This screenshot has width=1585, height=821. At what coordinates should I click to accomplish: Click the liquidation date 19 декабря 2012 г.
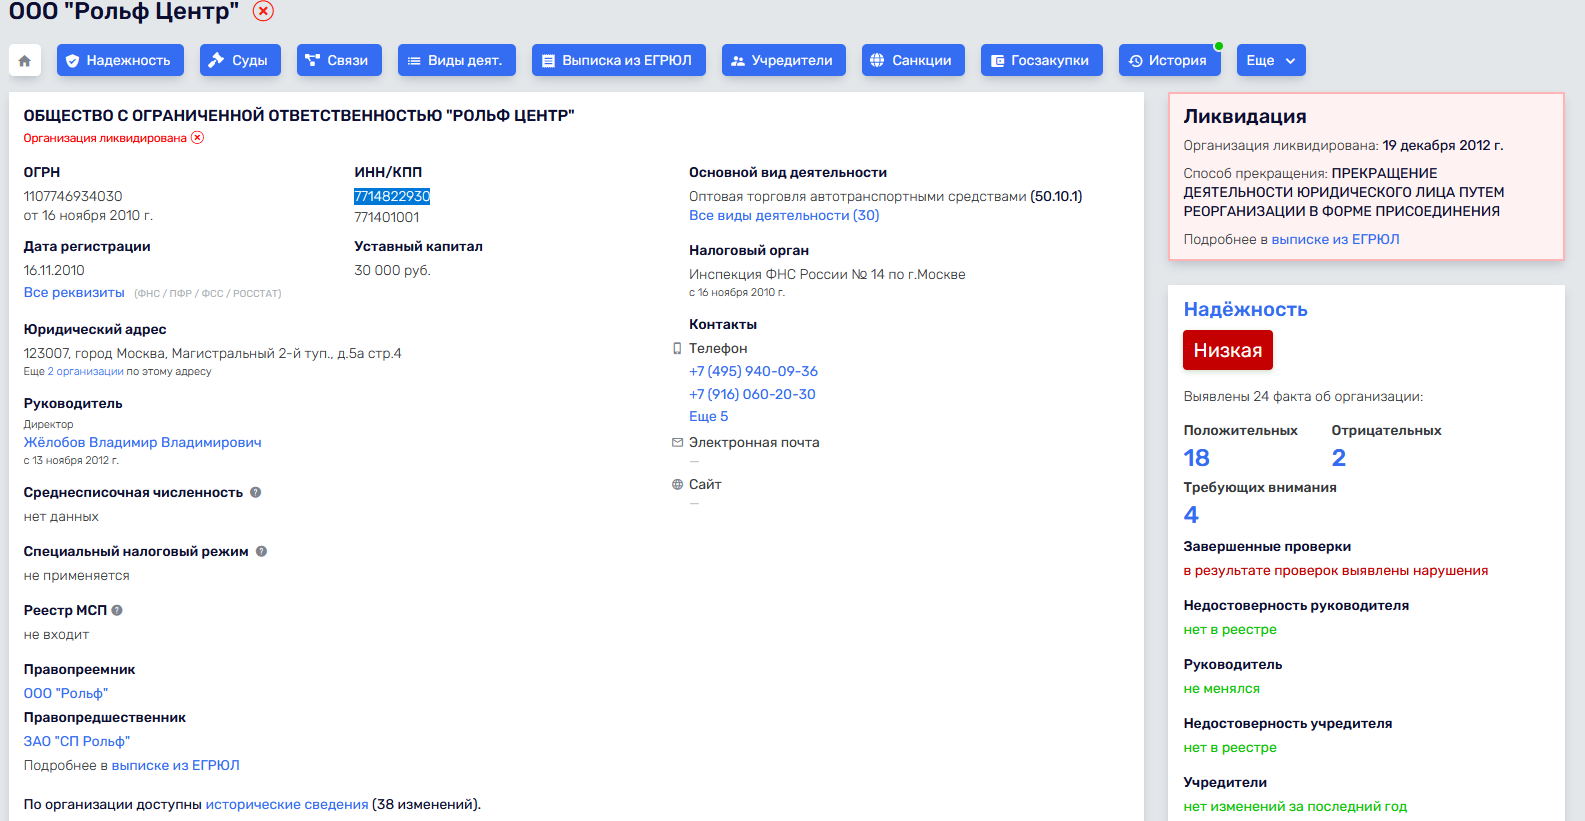tap(1443, 145)
